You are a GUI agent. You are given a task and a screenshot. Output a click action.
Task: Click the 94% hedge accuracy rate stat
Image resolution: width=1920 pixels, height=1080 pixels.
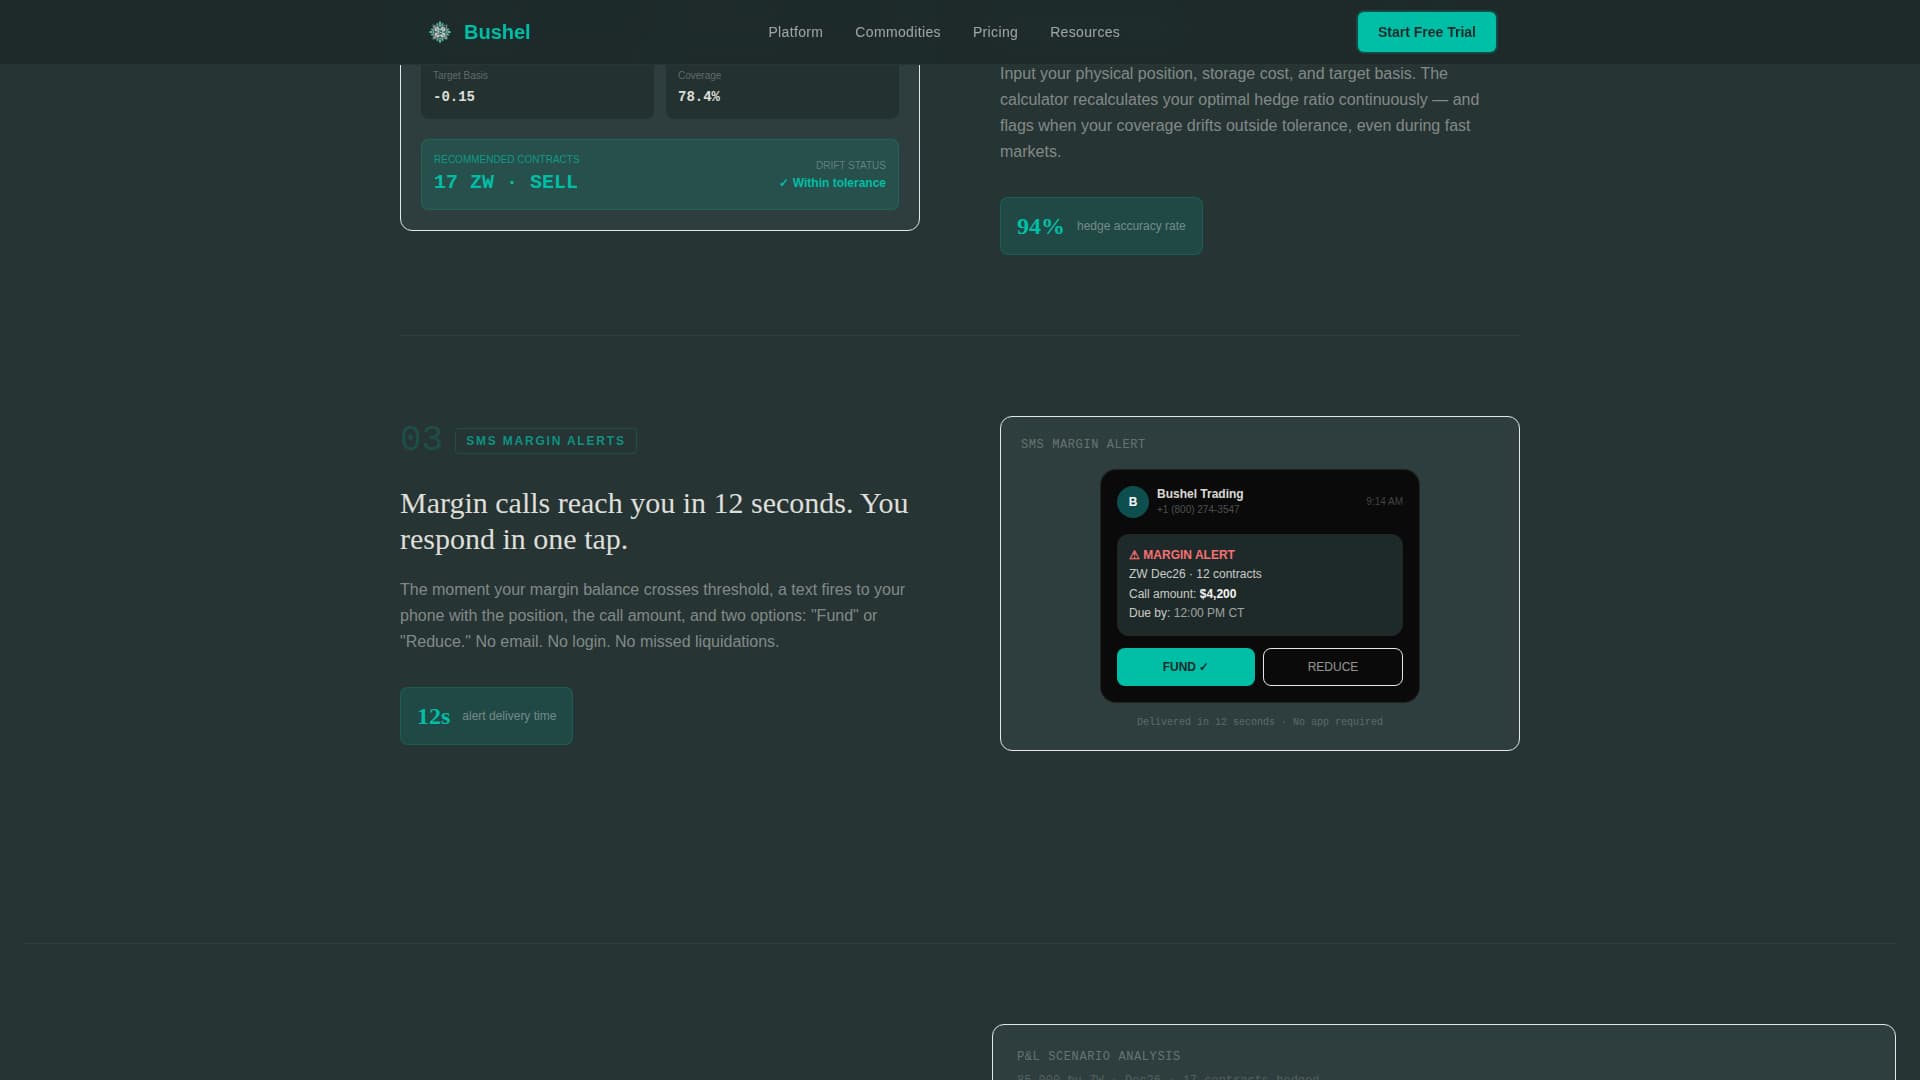1101,226
